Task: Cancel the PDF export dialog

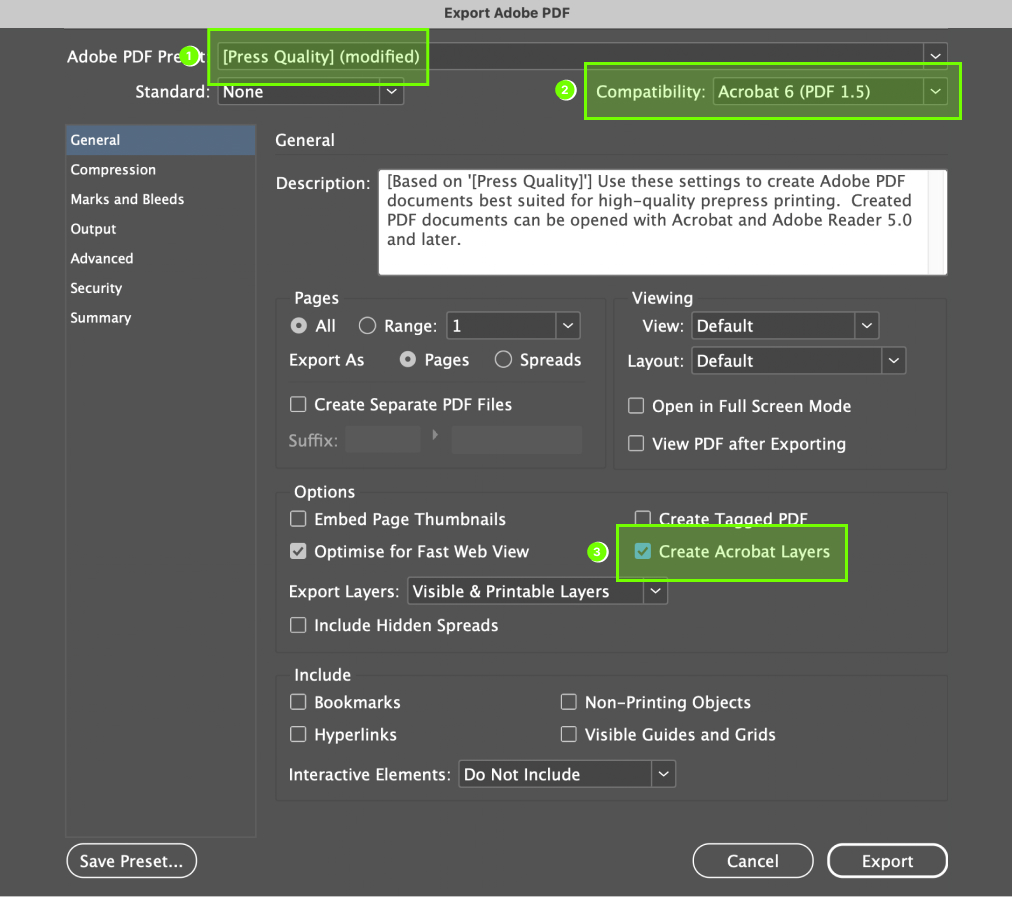Action: 753,861
